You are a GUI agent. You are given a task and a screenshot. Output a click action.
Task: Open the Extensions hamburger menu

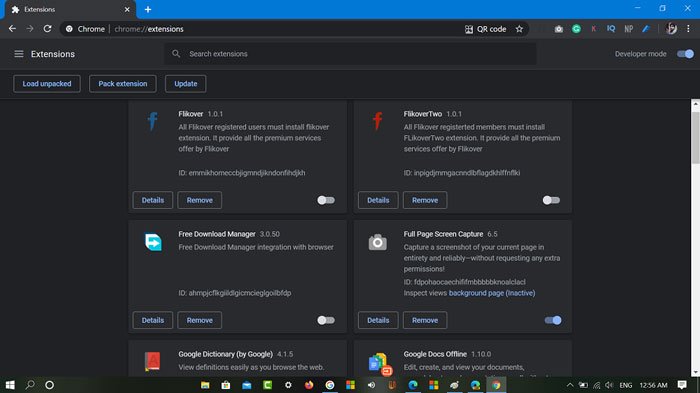19,54
